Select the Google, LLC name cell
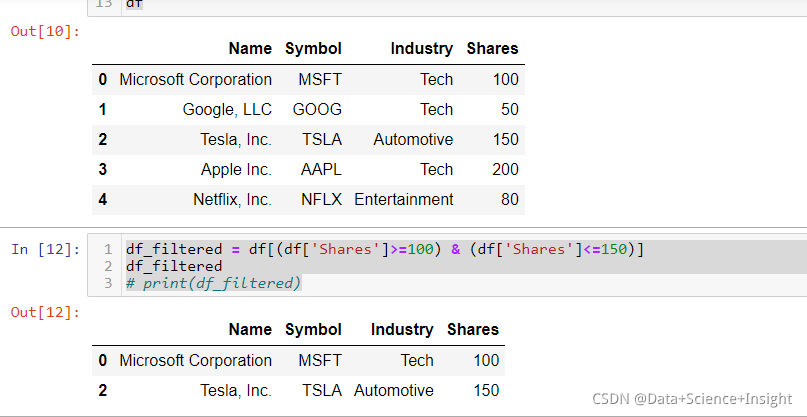The width and height of the screenshot is (807, 417). click(x=227, y=109)
